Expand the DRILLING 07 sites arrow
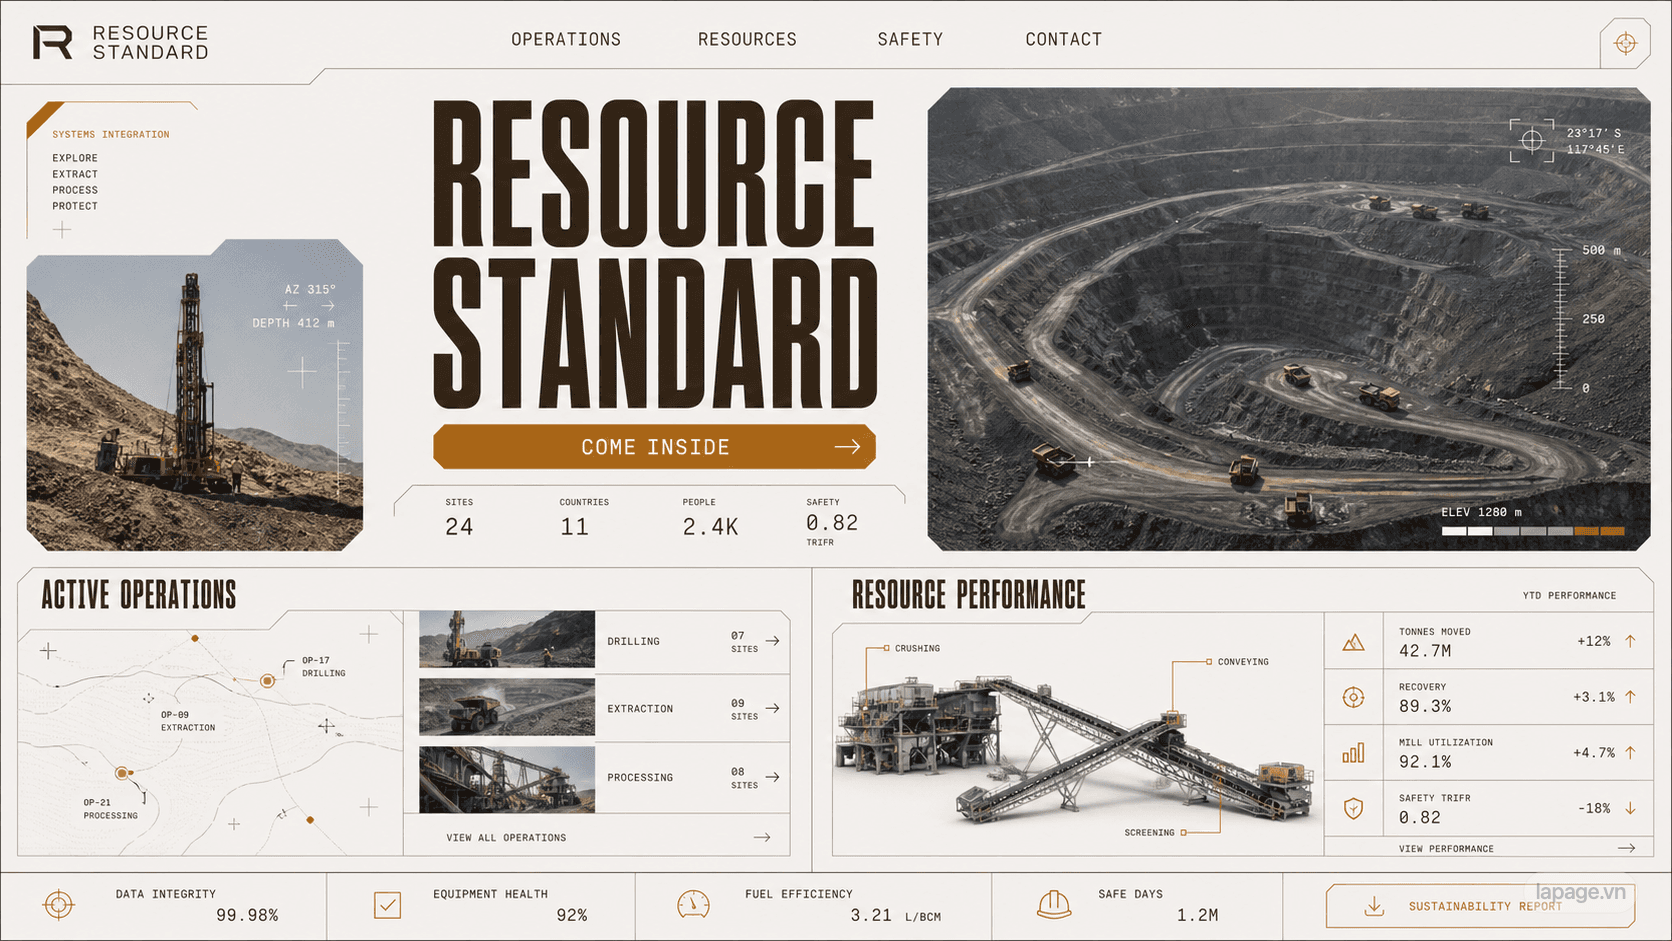Viewport: 1672px width, 941px height. click(x=772, y=641)
